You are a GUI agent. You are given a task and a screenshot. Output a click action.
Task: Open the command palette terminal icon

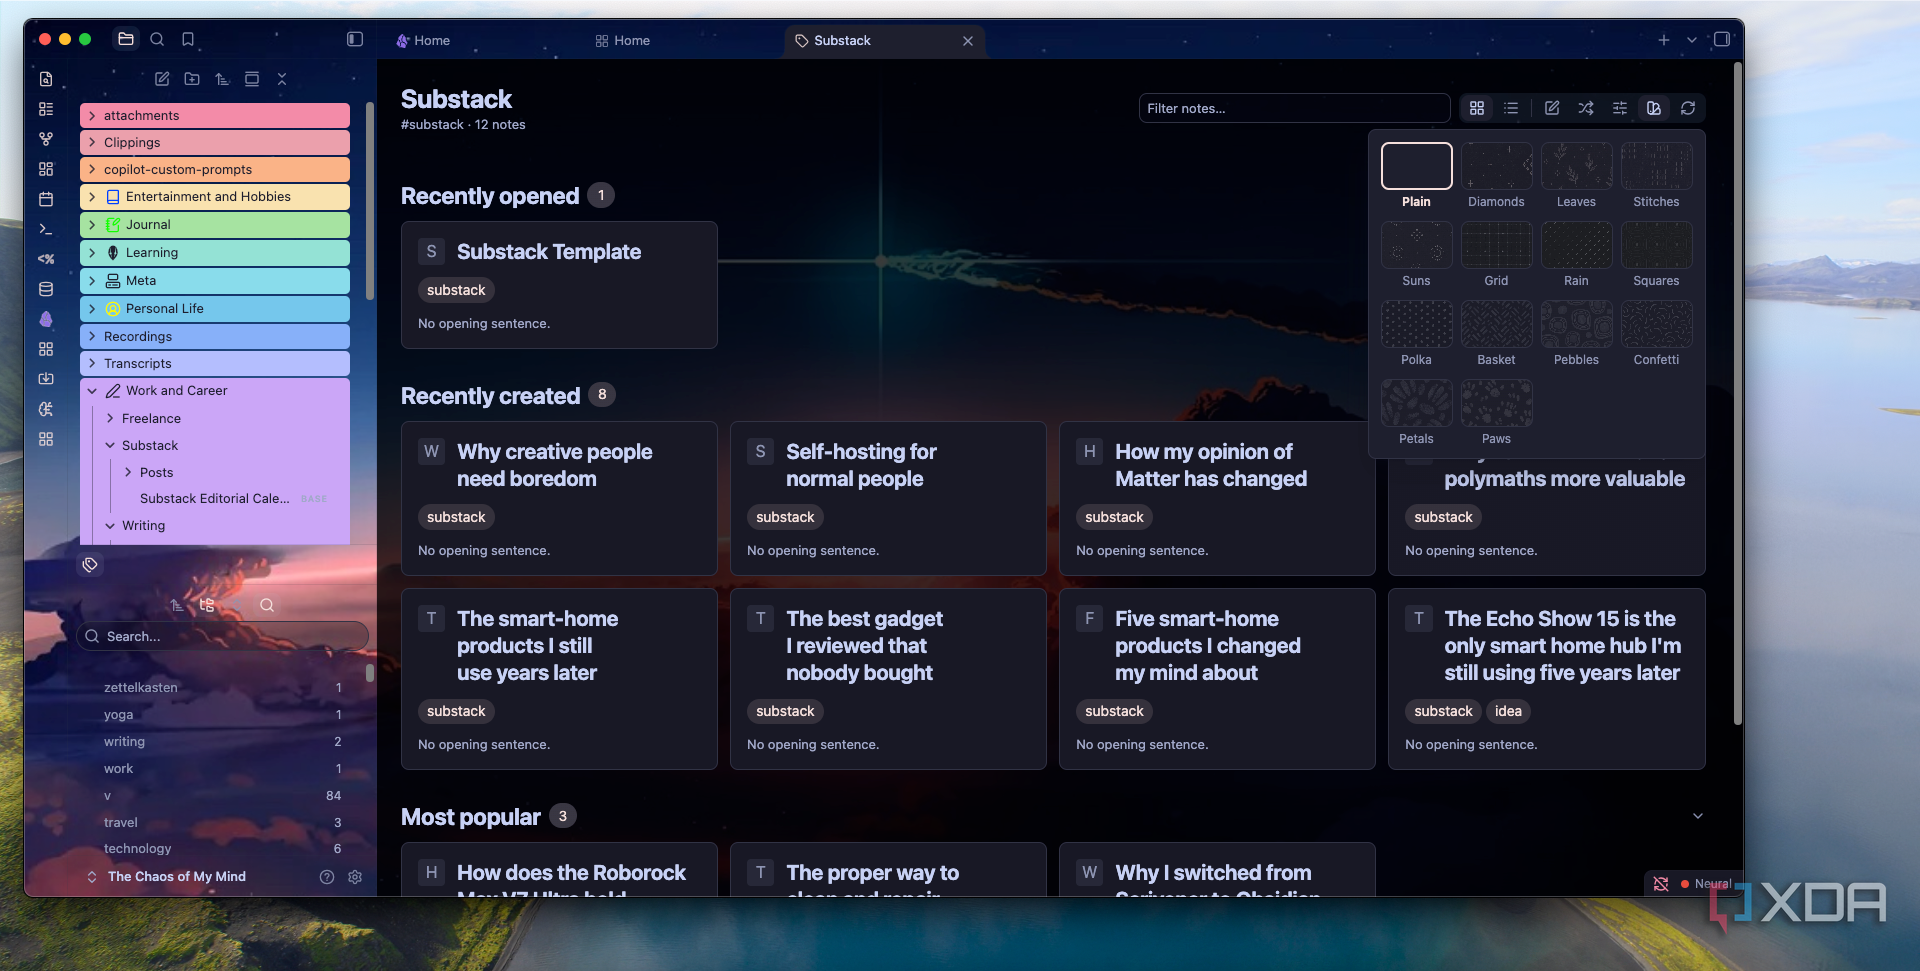click(46, 229)
